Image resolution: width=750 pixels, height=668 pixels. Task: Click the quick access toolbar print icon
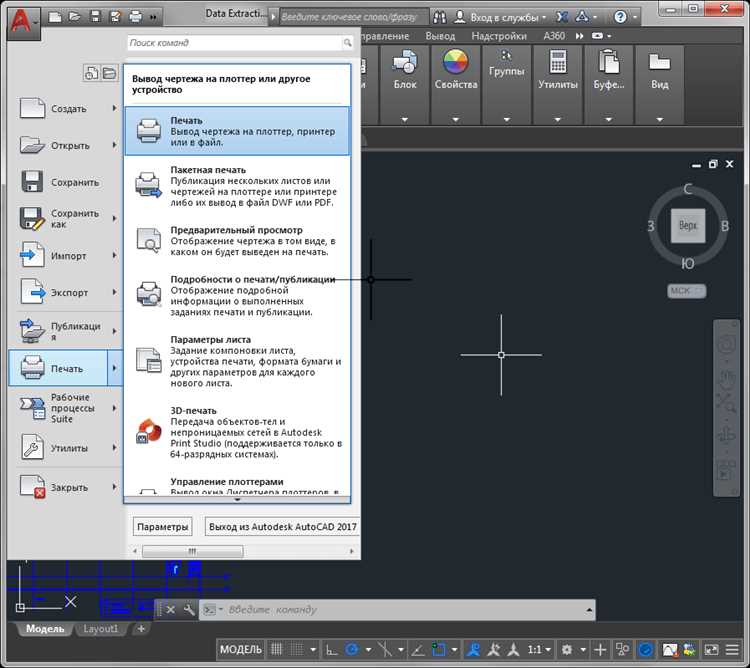[137, 17]
